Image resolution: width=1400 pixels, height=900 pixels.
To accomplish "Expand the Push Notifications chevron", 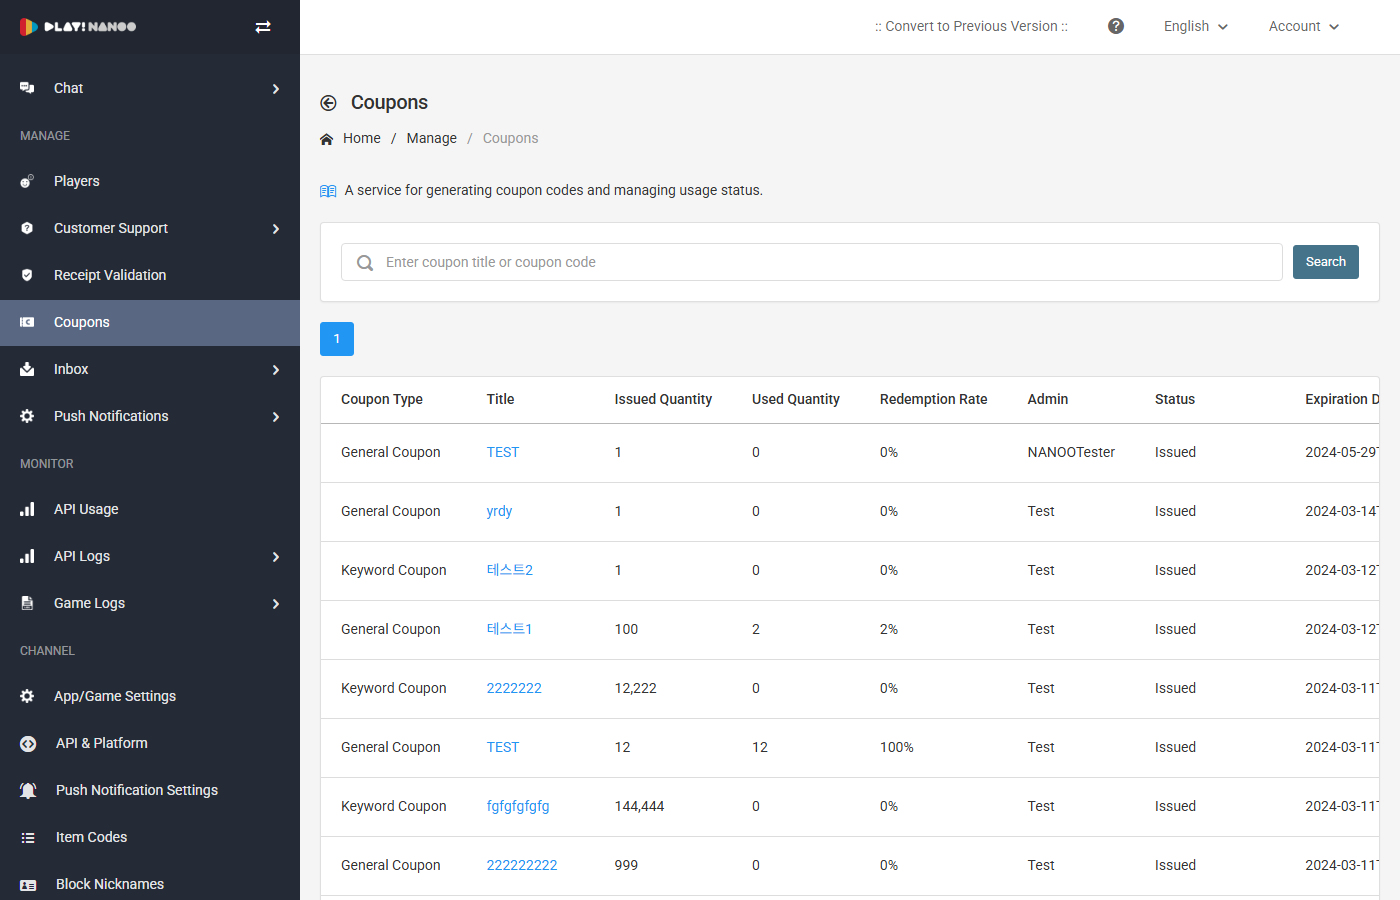I will tap(276, 417).
